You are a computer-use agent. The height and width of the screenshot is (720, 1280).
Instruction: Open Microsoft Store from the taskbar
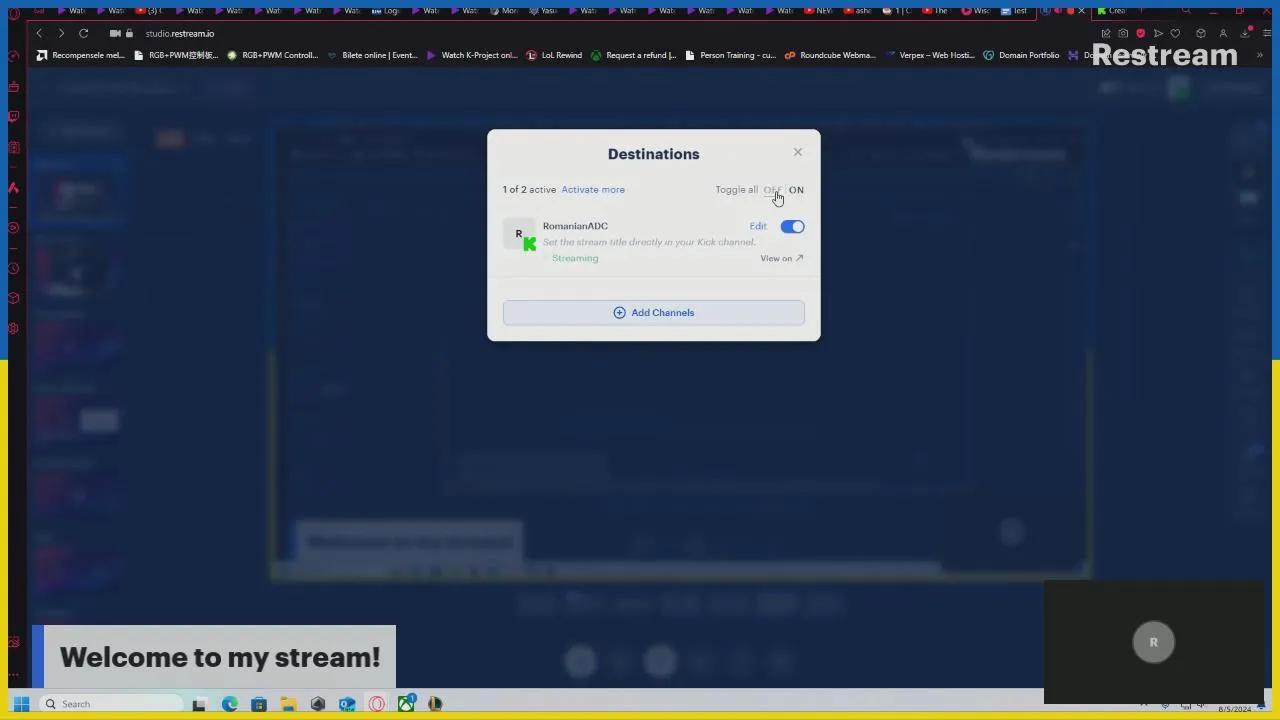(259, 704)
